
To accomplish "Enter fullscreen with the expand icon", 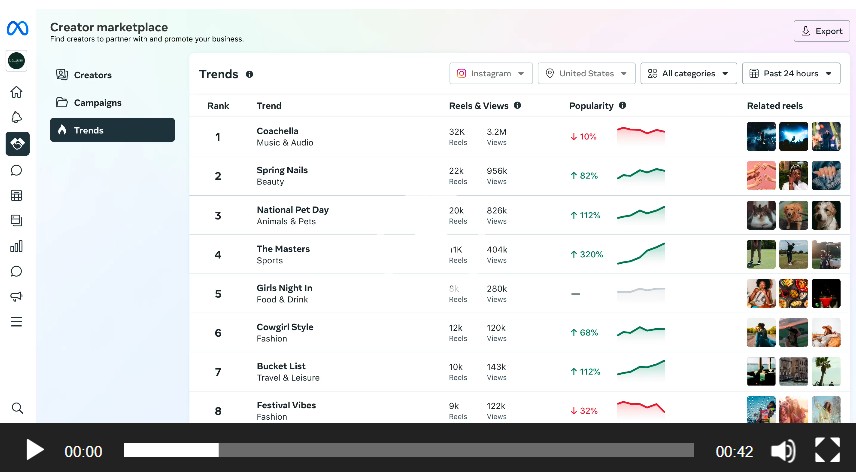I will (828, 451).
